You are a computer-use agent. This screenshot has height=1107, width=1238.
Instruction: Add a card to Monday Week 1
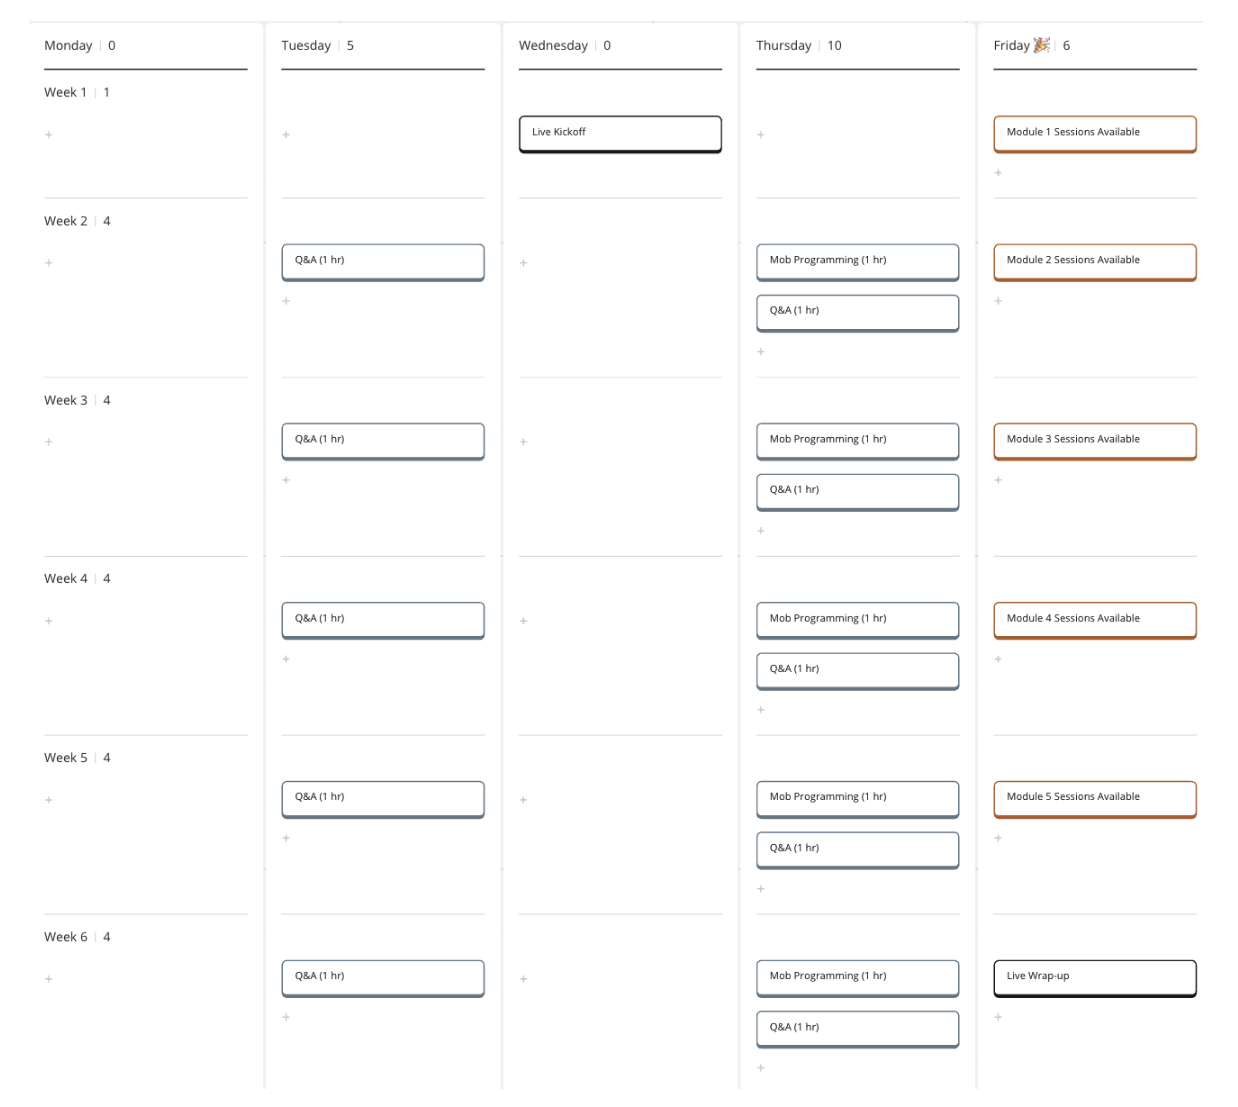pos(48,134)
